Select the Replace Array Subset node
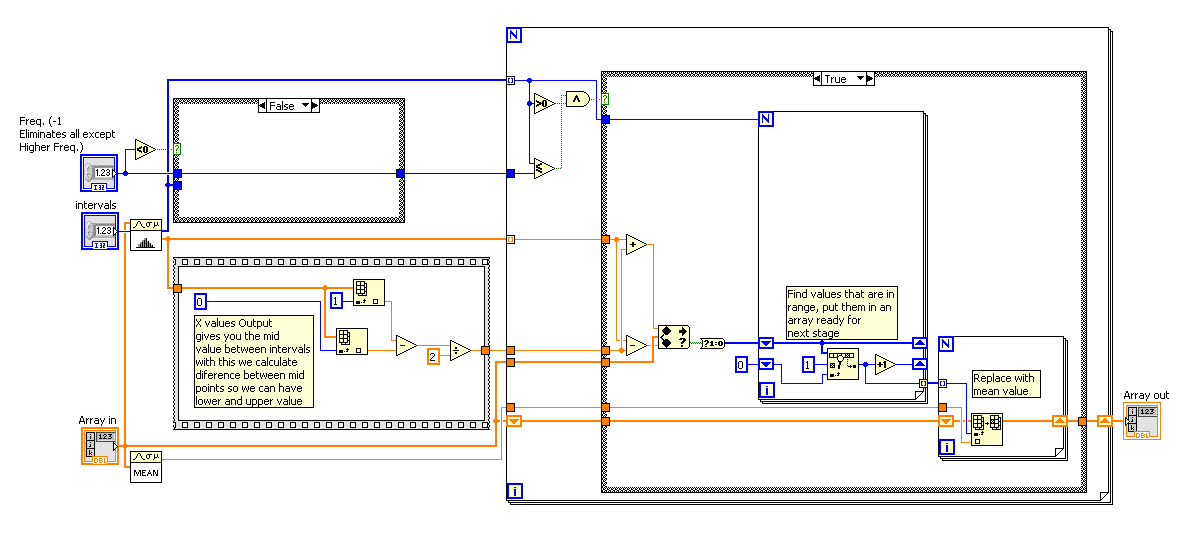 click(988, 429)
